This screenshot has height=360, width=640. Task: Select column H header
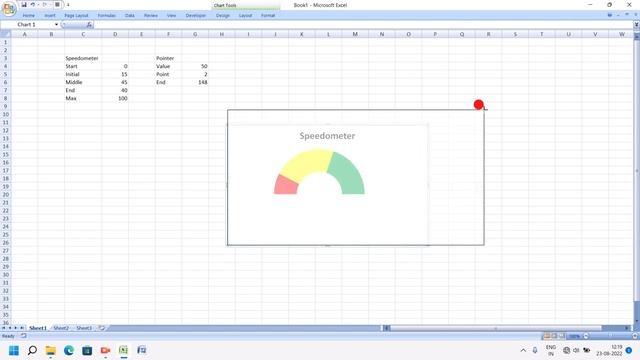[x=222, y=34]
